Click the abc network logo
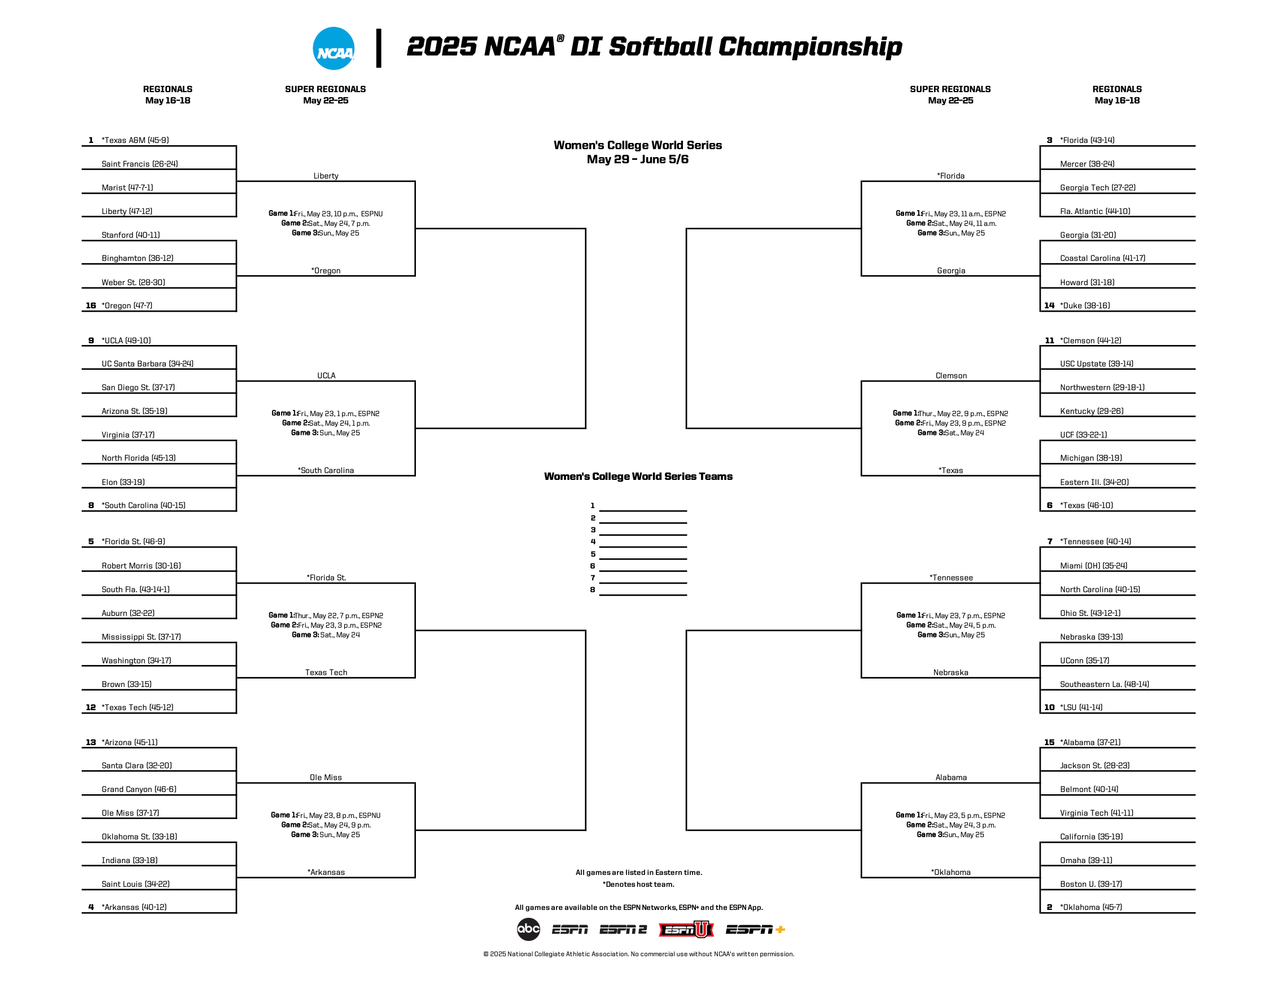 528,930
